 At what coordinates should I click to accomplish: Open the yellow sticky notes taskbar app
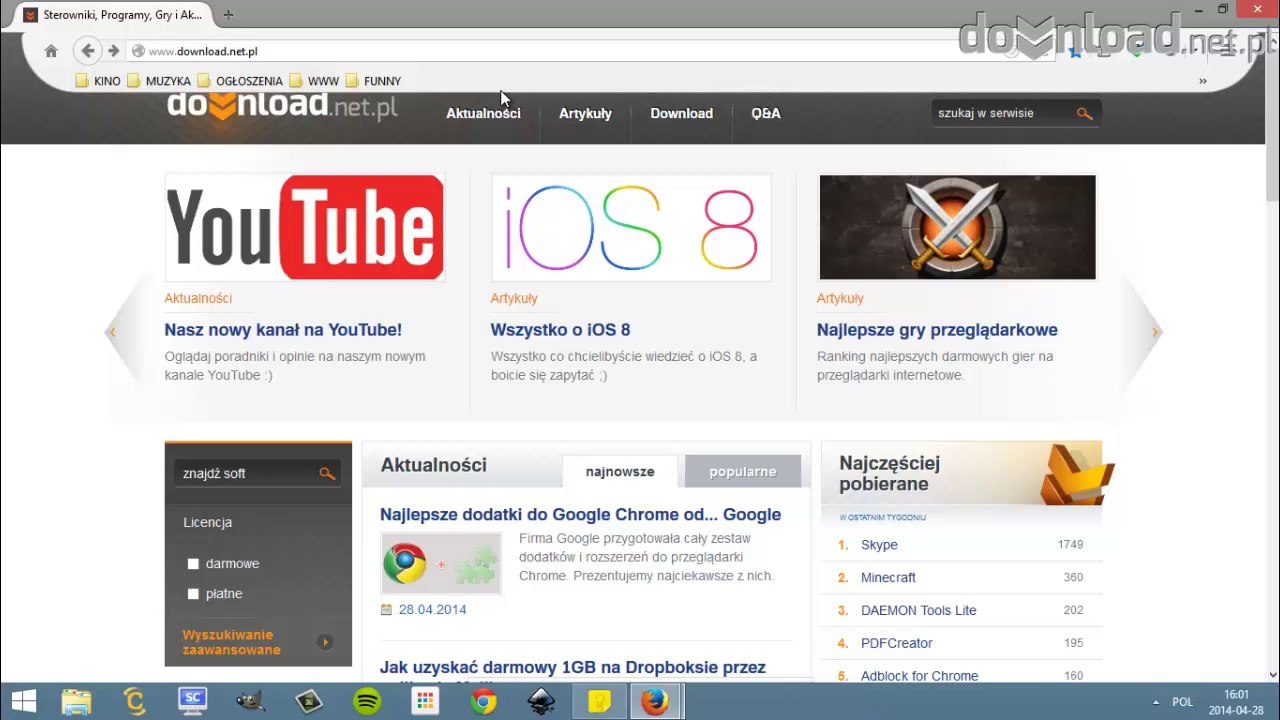point(598,701)
